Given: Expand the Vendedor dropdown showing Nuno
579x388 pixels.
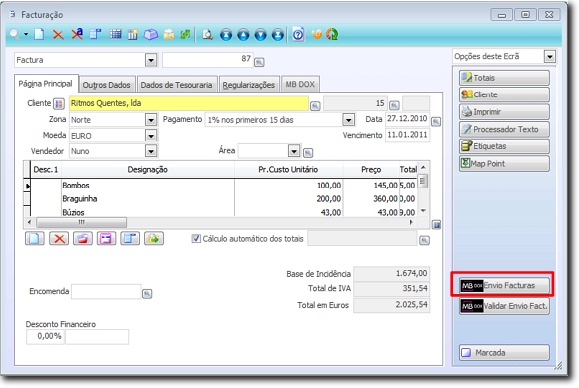Looking at the screenshot, I should pos(151,151).
